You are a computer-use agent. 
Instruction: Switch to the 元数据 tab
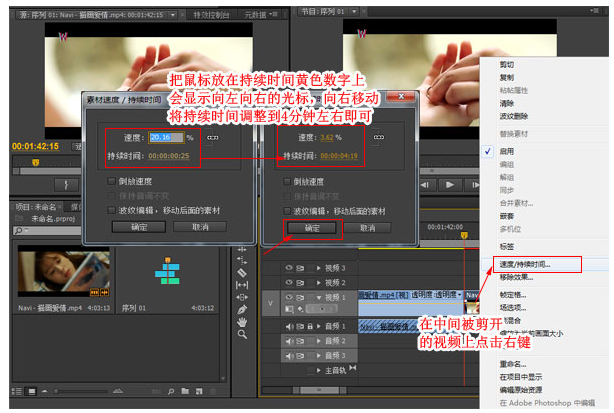[255, 15]
